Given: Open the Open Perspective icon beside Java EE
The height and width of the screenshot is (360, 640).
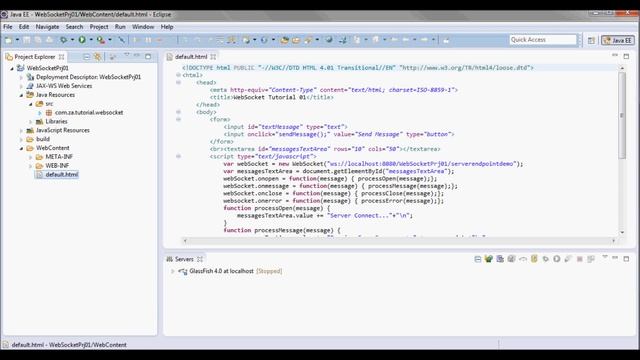Looking at the screenshot, I should click(591, 40).
